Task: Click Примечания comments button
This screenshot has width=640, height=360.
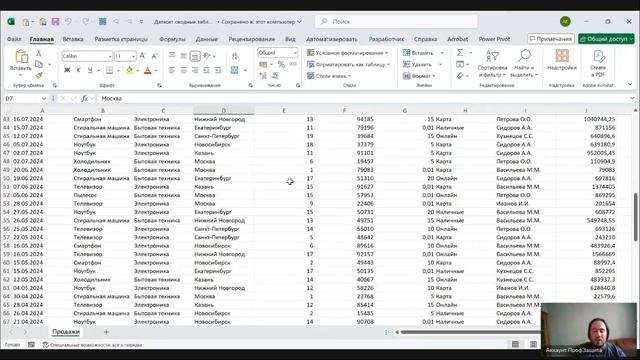Action: tap(551, 39)
